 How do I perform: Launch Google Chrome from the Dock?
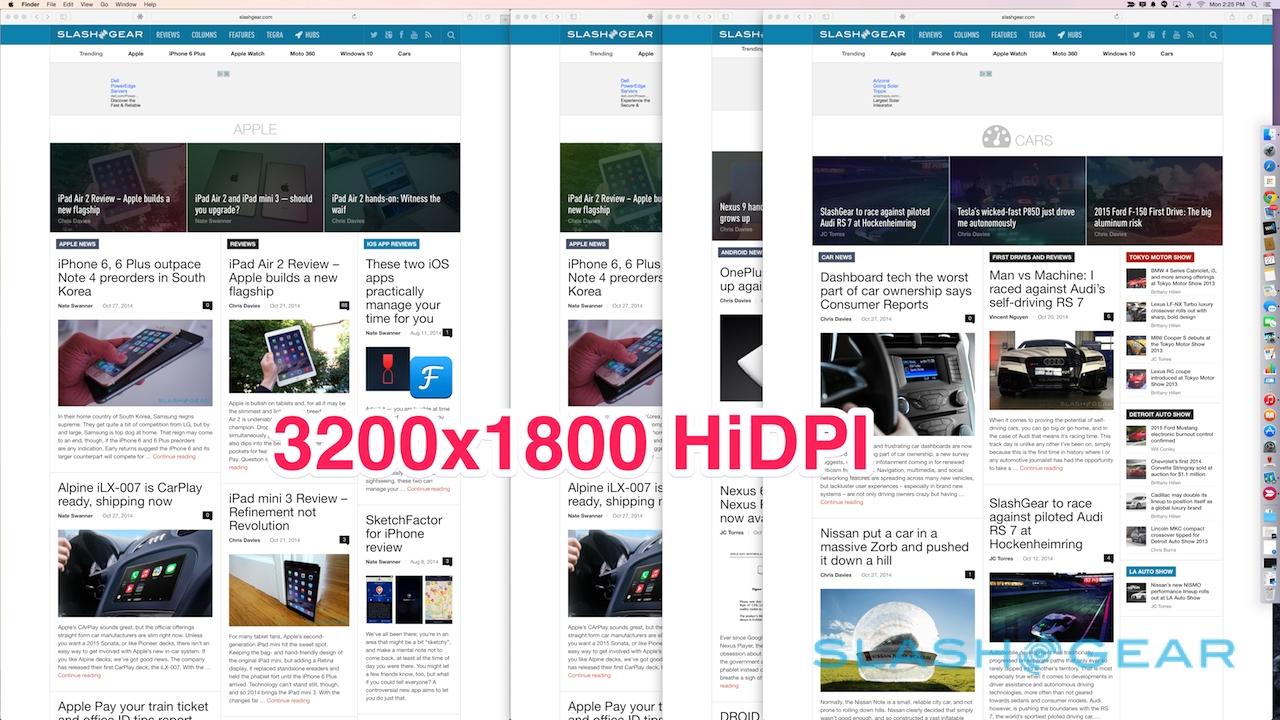[x=1269, y=197]
